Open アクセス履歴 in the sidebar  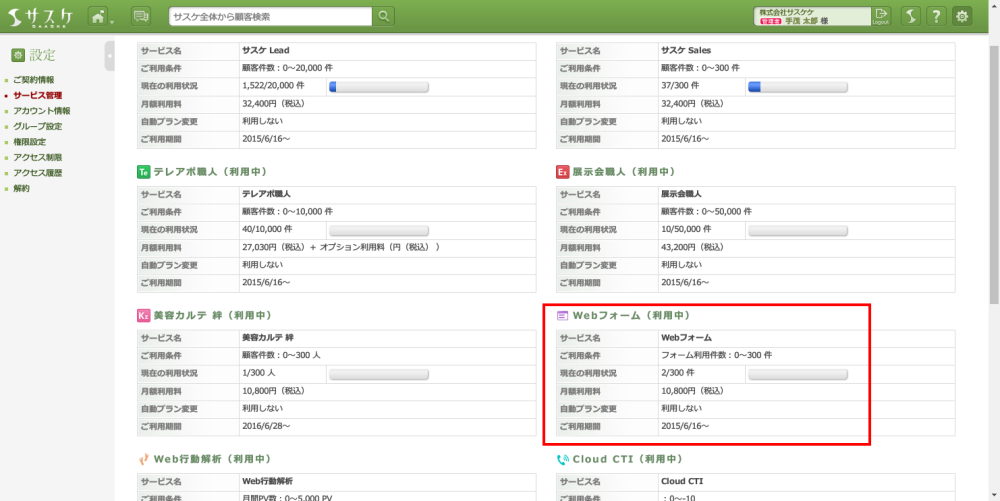[x=37, y=173]
